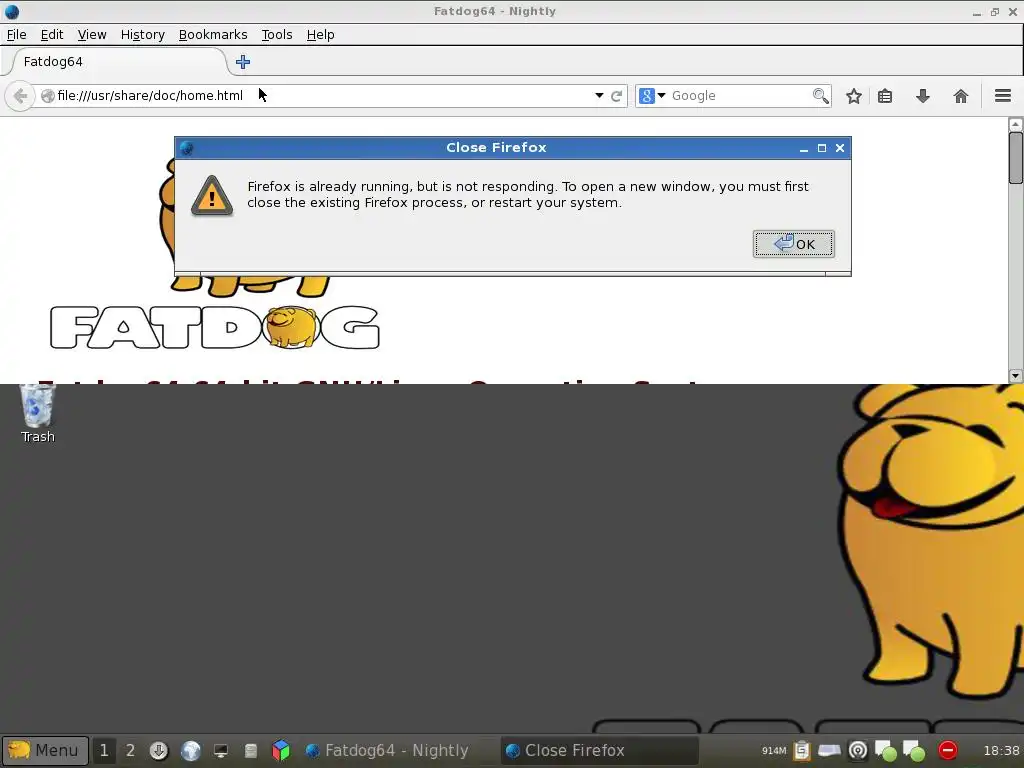Open the Menu start button
1024x768 pixels.
(x=45, y=750)
